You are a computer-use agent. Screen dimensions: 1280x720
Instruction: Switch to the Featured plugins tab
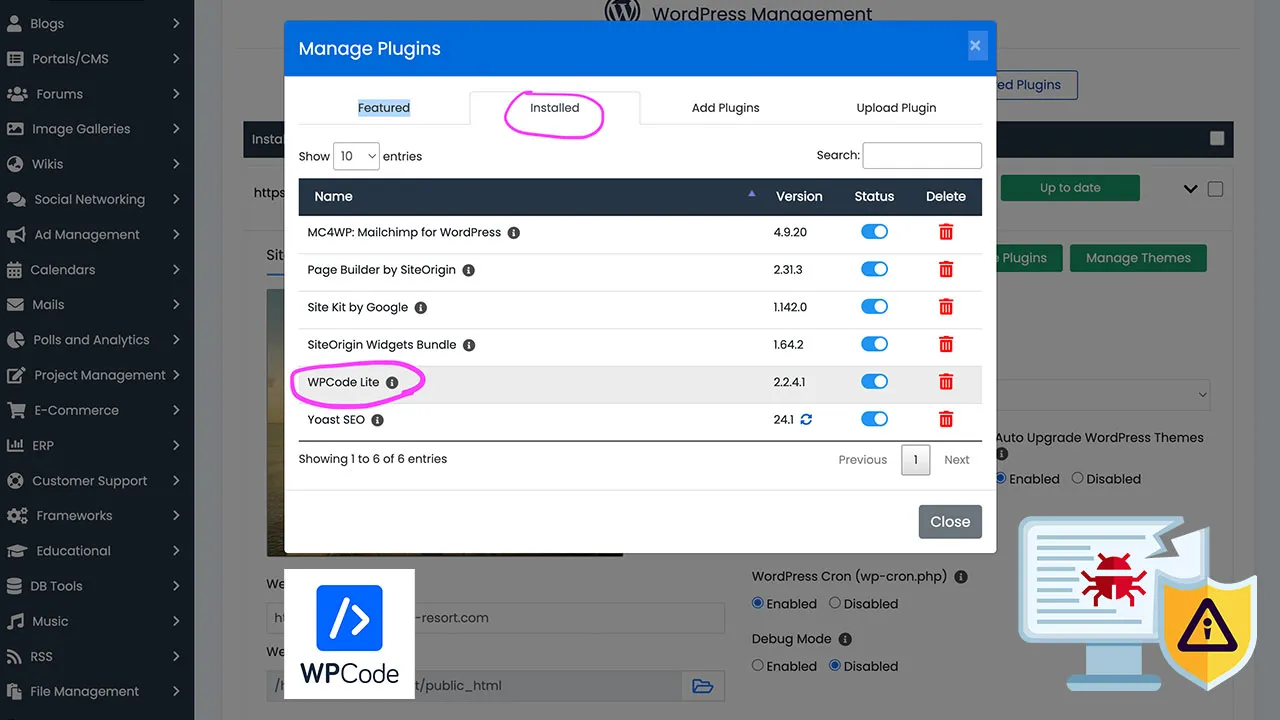pos(384,108)
